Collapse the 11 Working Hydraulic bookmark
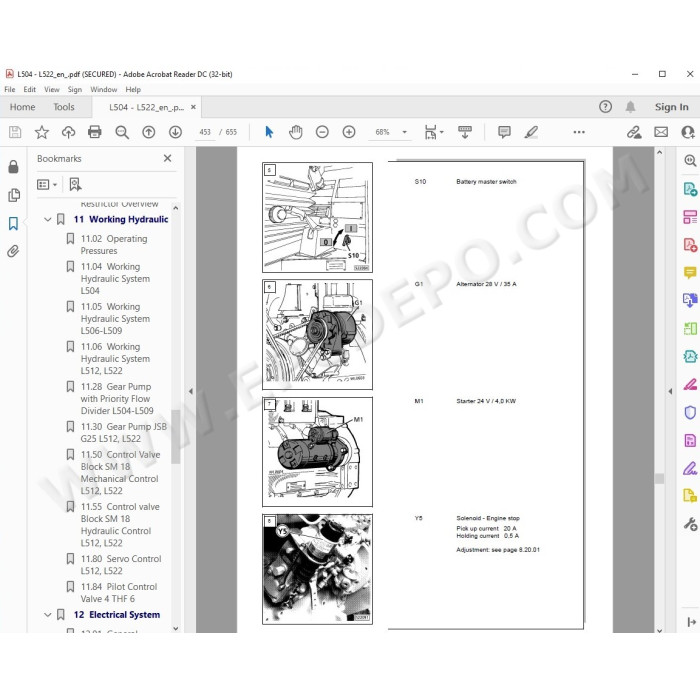 [48, 219]
